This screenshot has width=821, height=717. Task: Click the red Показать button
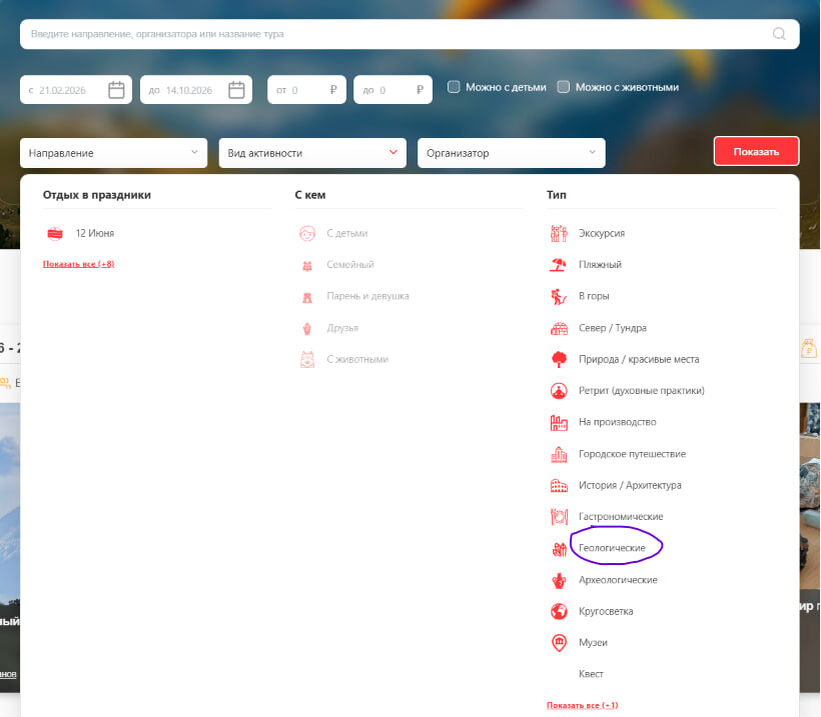click(756, 151)
